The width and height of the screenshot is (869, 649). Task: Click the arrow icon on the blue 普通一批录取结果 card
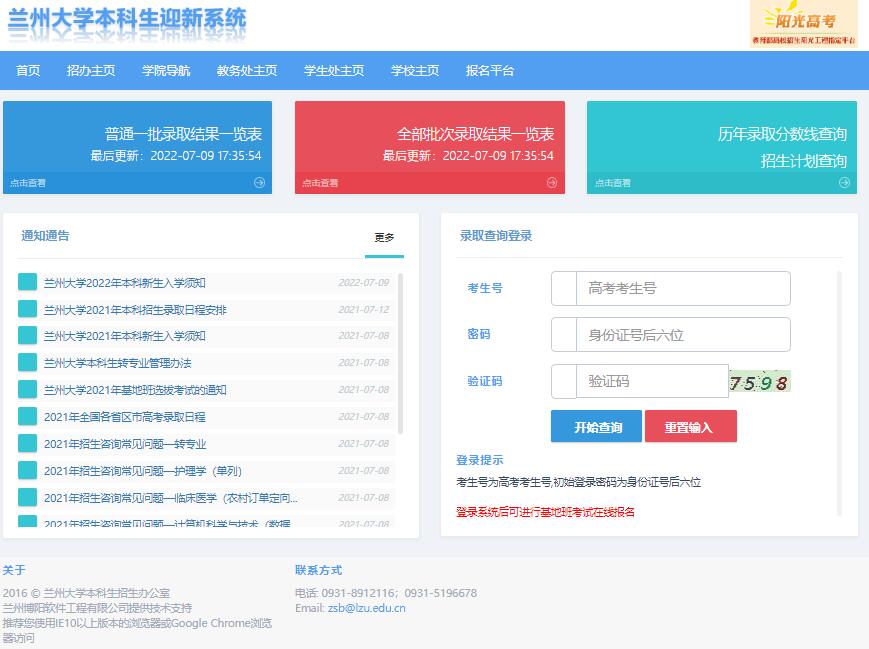(x=259, y=182)
